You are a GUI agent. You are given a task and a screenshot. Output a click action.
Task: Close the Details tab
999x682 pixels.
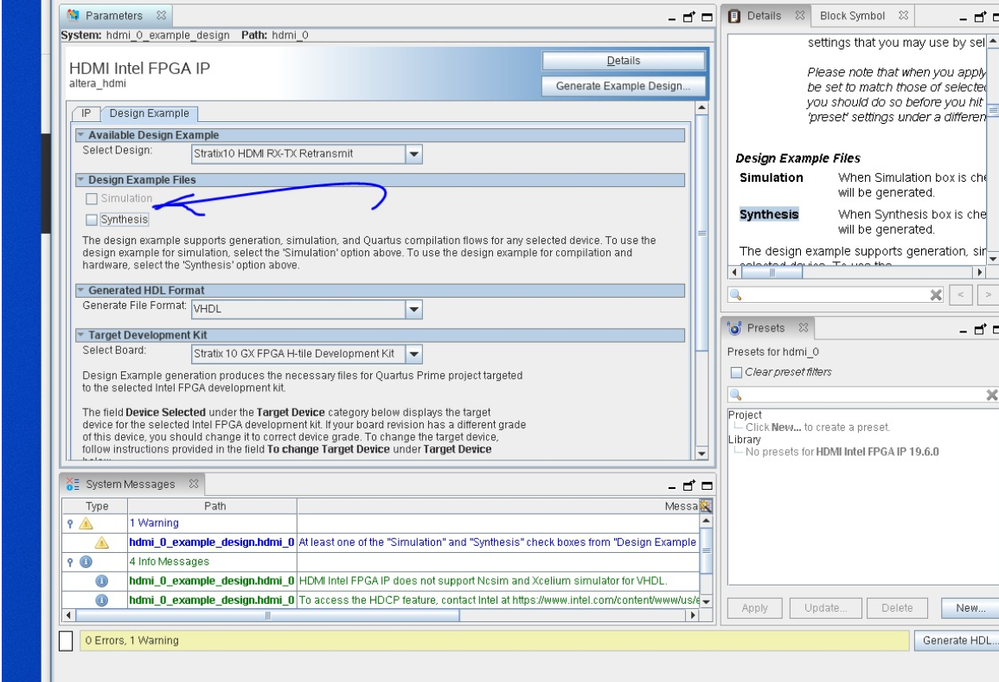coord(800,15)
